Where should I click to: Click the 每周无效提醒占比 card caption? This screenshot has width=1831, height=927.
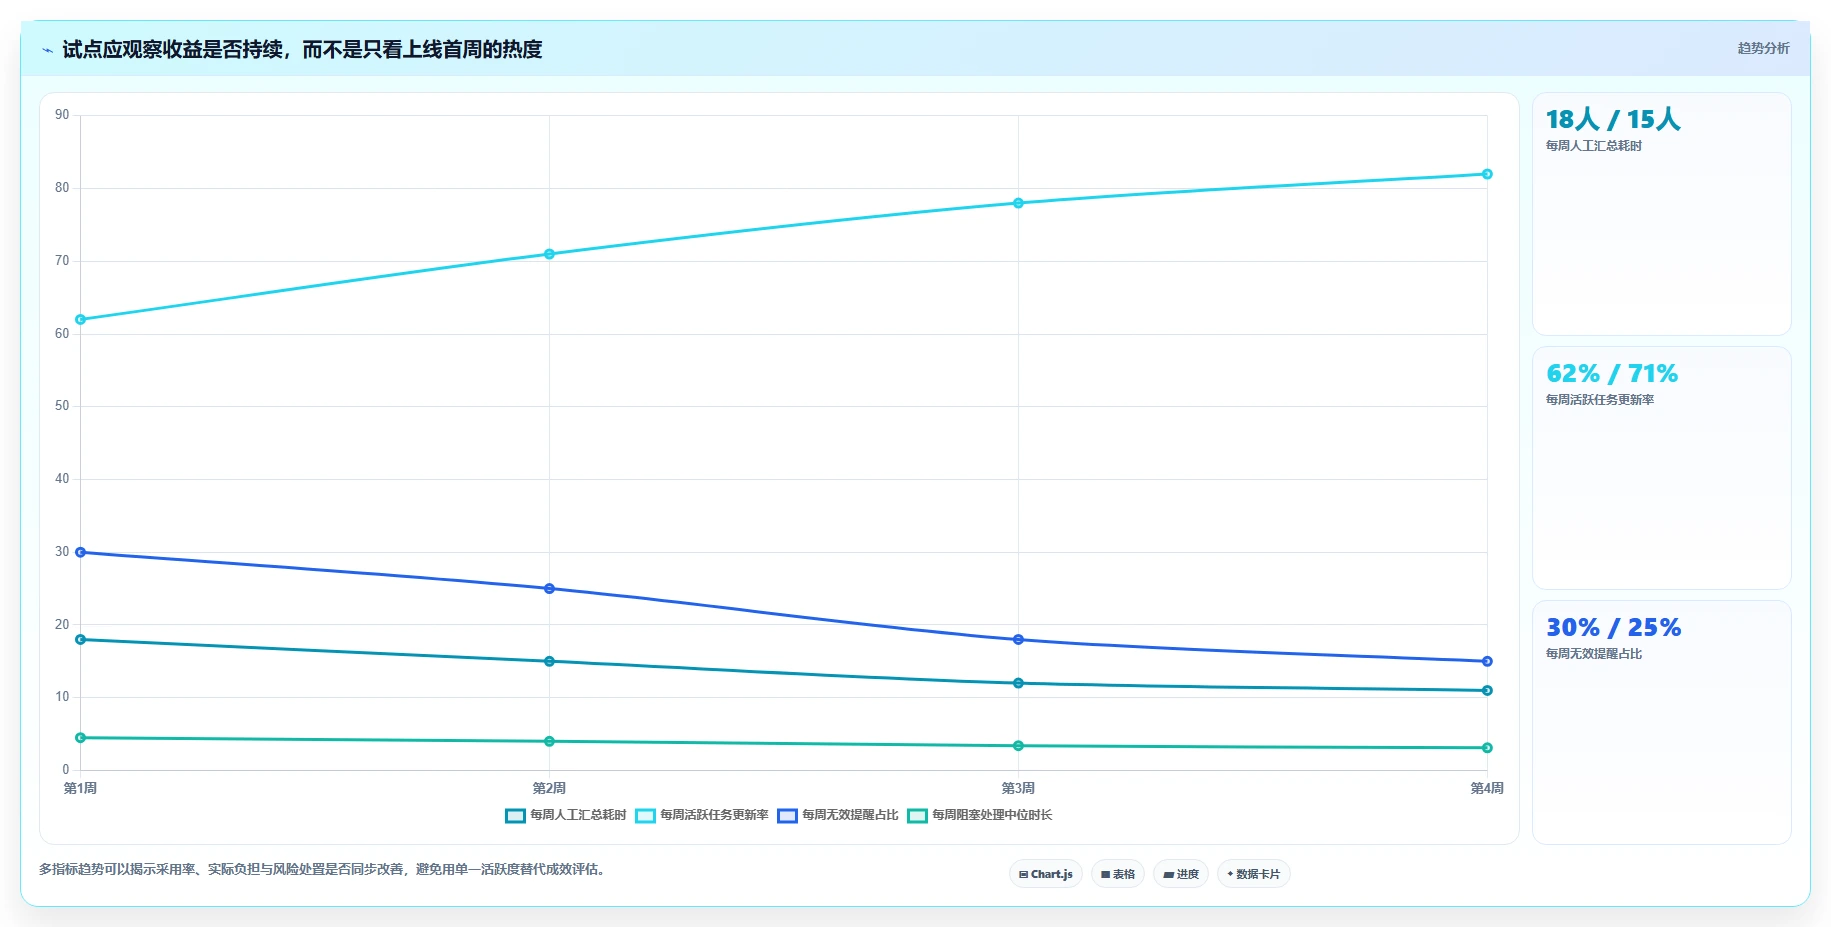[x=1594, y=654]
